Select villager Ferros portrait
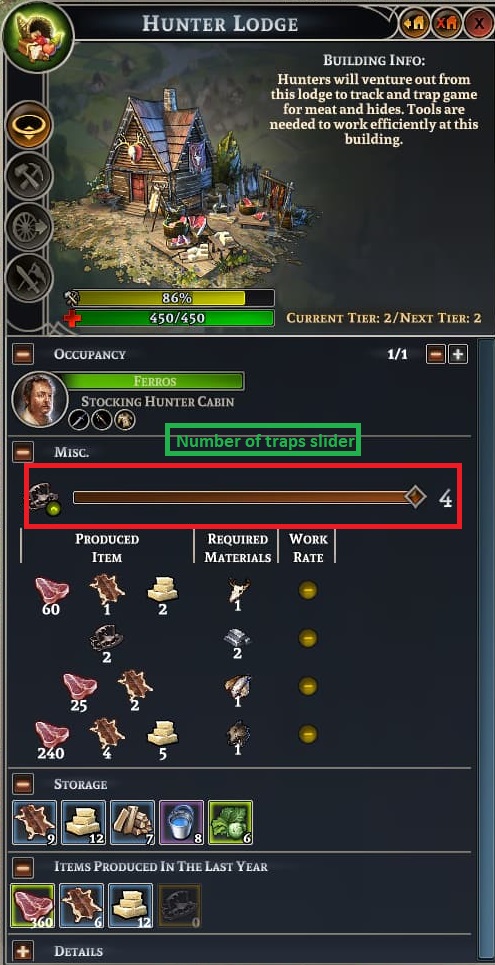 tap(40, 399)
